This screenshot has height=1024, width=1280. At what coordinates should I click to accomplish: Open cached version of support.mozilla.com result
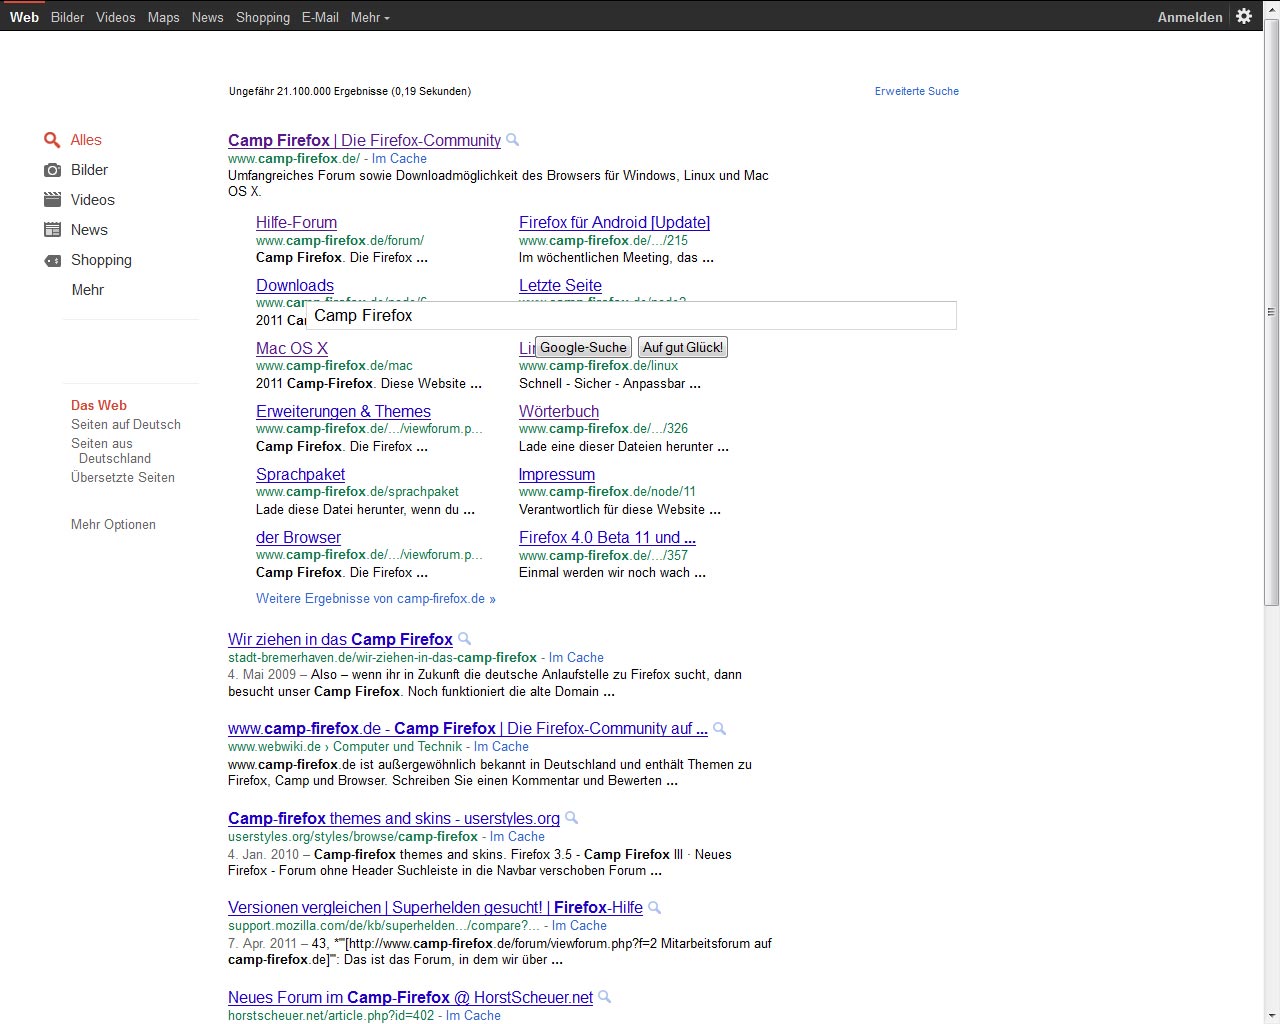579,925
